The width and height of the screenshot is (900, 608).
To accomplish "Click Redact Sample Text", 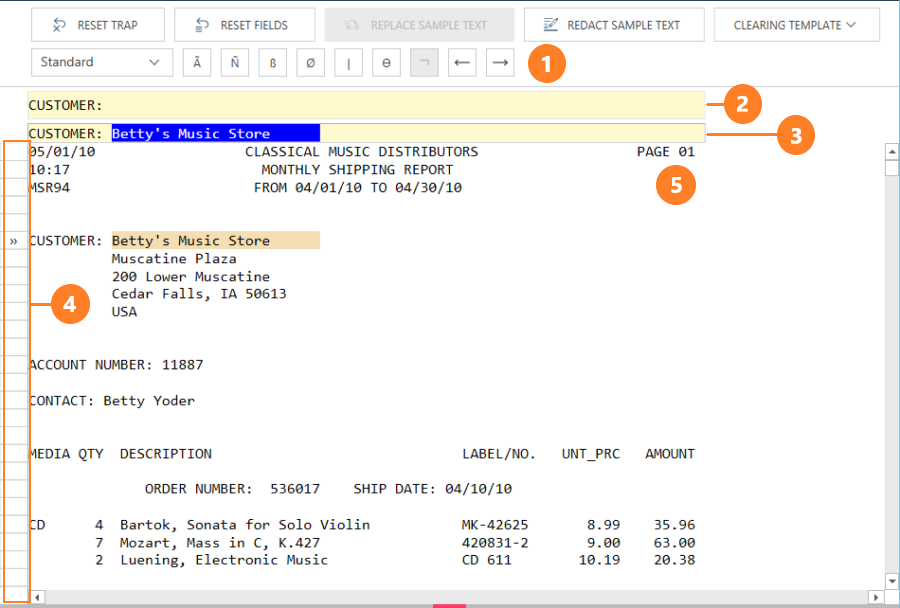I will click(x=613, y=25).
